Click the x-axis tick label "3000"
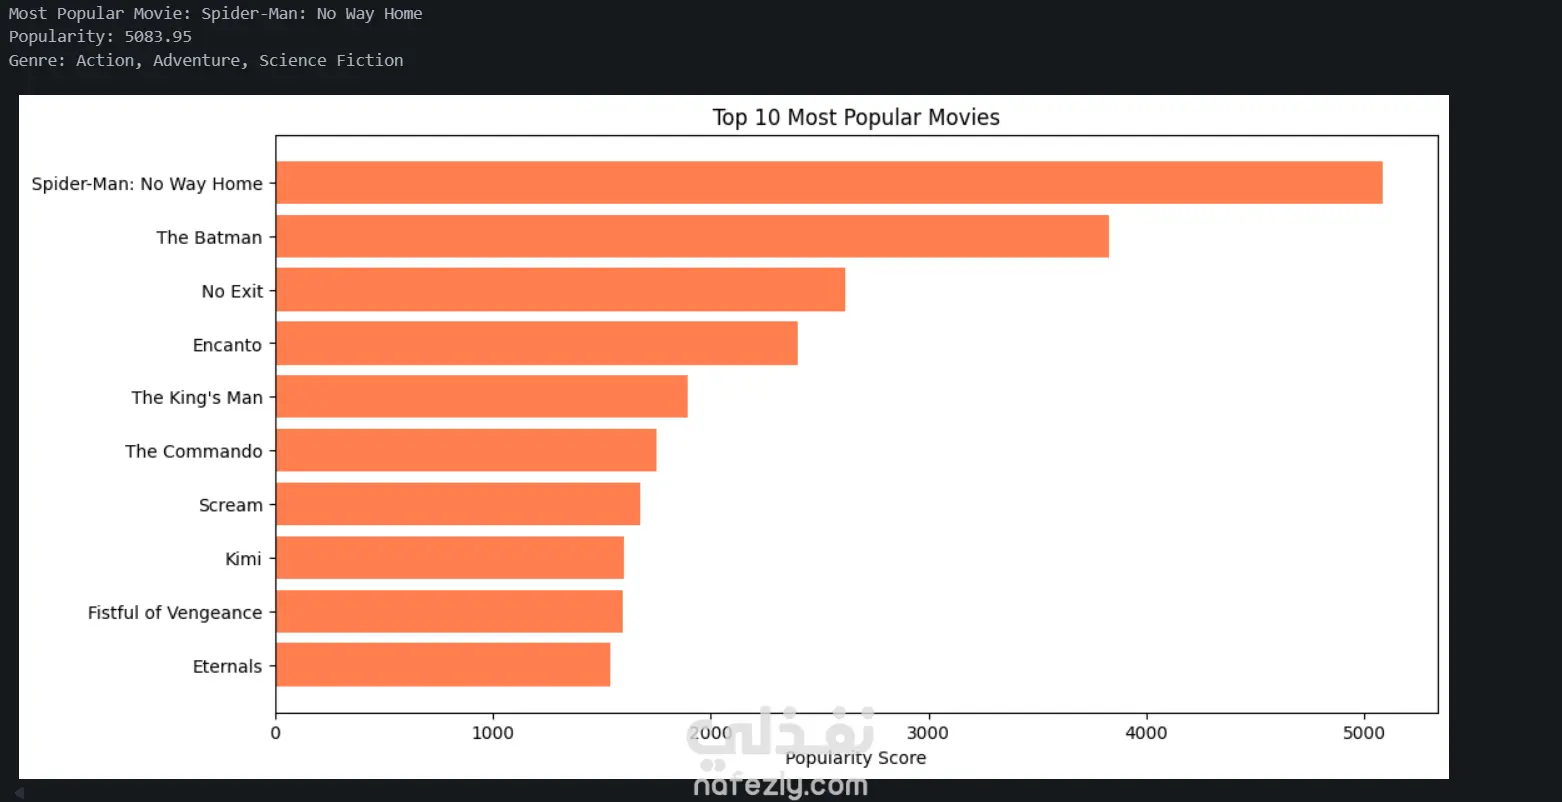 [929, 733]
